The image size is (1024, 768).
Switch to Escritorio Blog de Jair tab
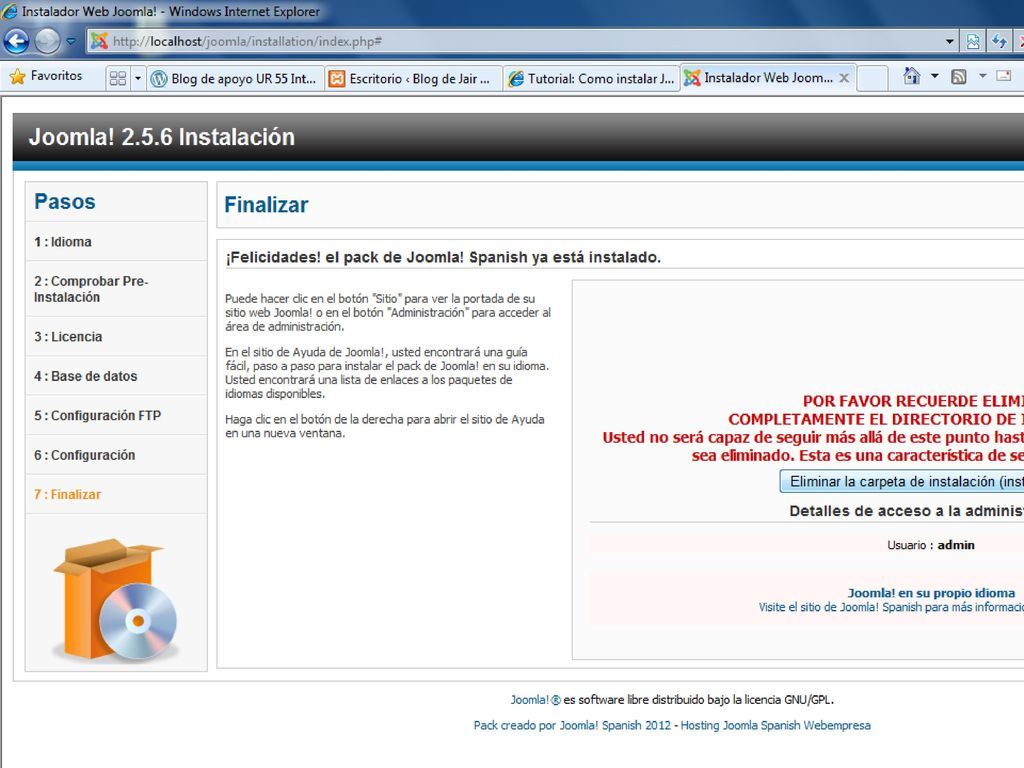click(x=413, y=78)
